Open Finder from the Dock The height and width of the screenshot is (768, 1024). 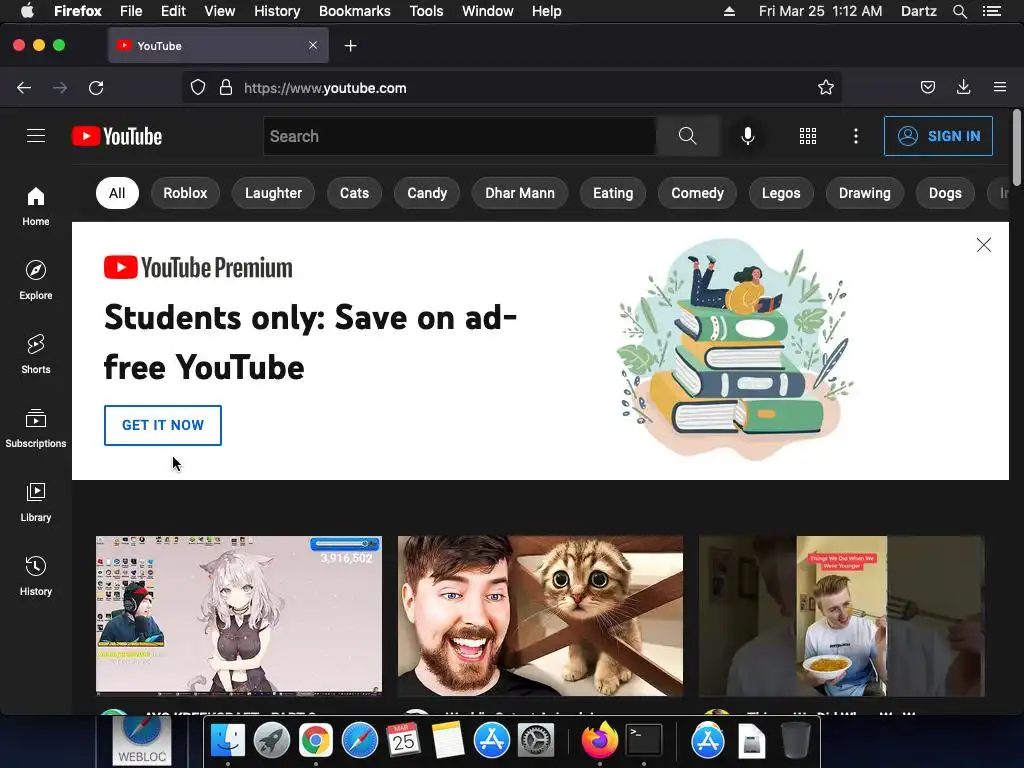pos(227,741)
